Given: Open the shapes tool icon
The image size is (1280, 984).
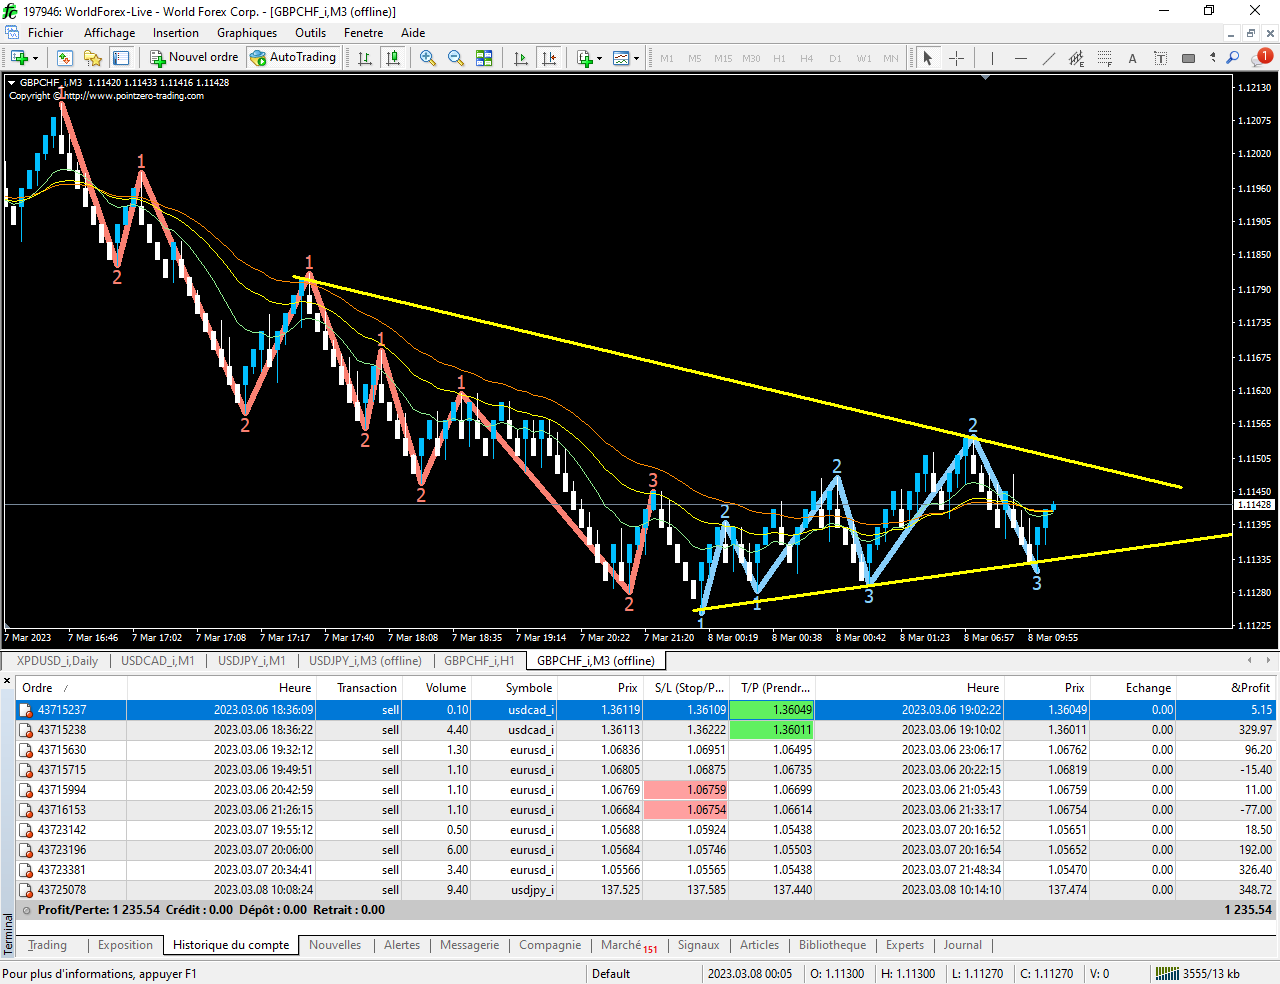Looking at the screenshot, I should [1188, 58].
